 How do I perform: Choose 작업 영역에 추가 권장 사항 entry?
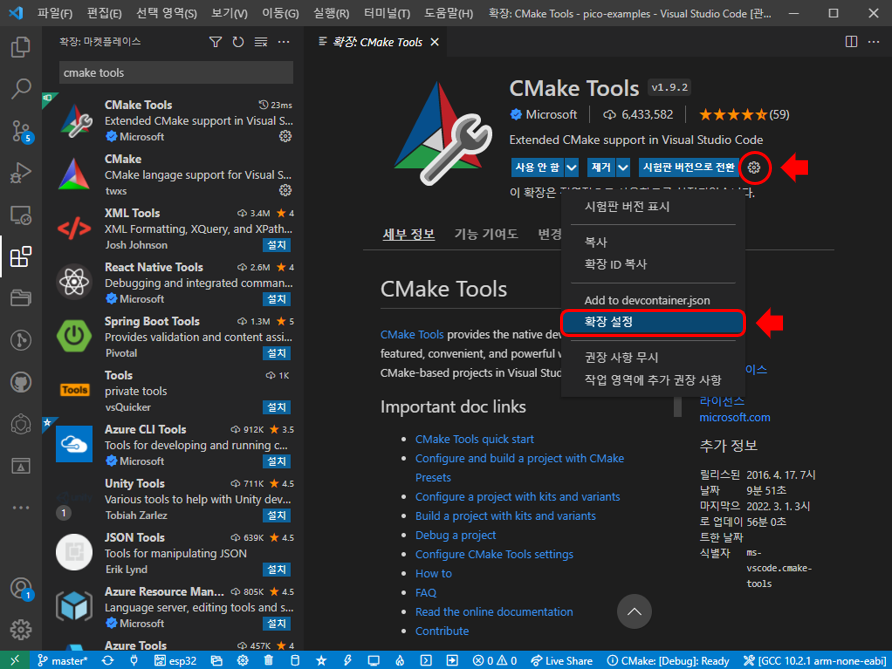[x=653, y=380]
